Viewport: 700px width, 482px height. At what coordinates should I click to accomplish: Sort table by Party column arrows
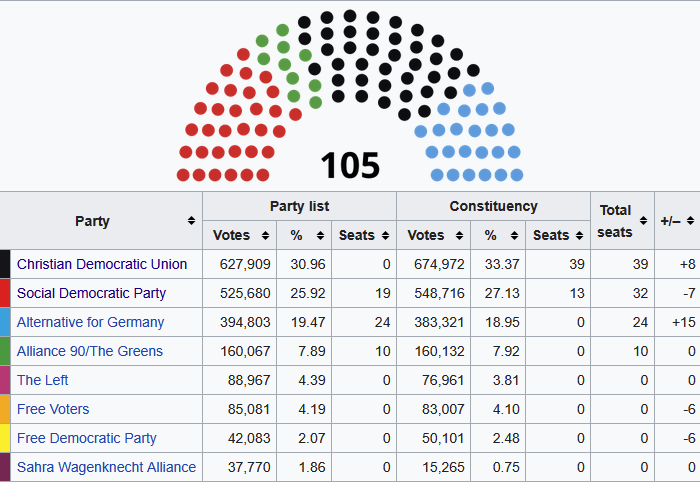(191, 220)
